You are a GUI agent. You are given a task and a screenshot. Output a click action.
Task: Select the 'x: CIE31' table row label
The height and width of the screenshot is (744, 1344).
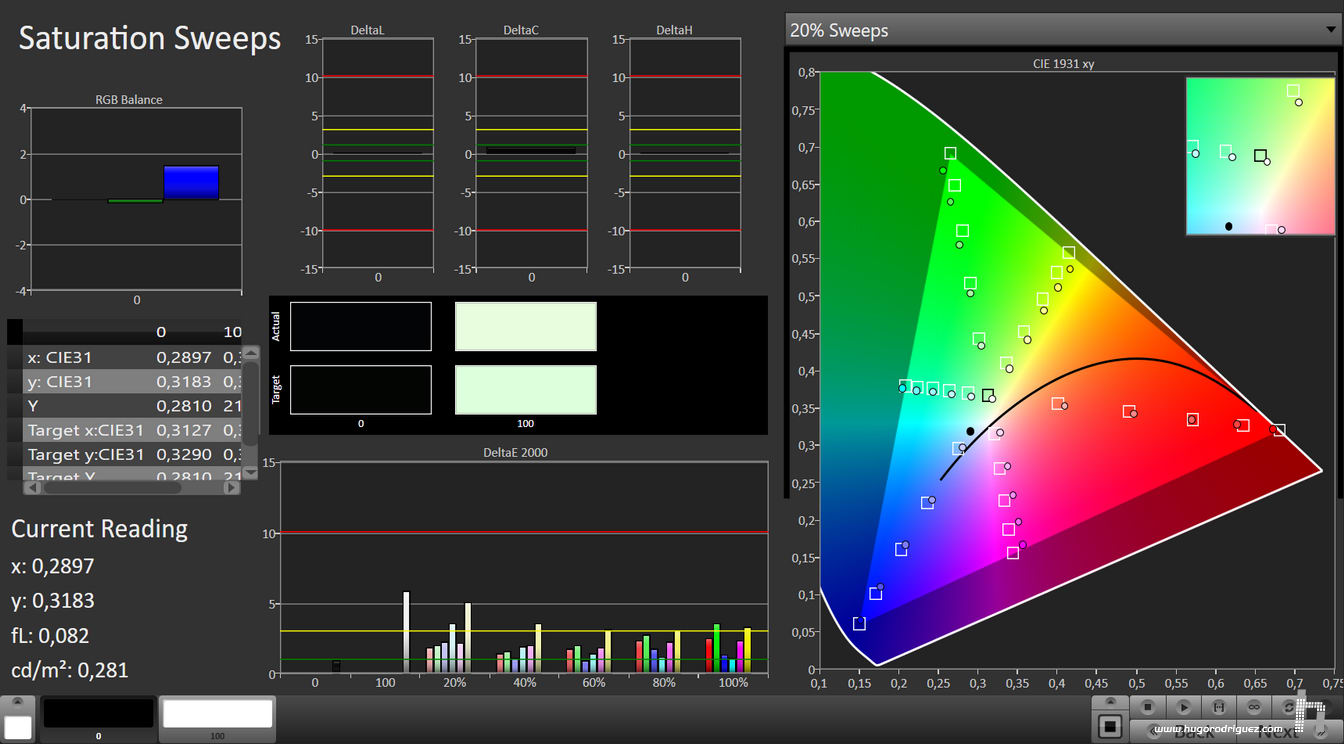click(x=60, y=357)
